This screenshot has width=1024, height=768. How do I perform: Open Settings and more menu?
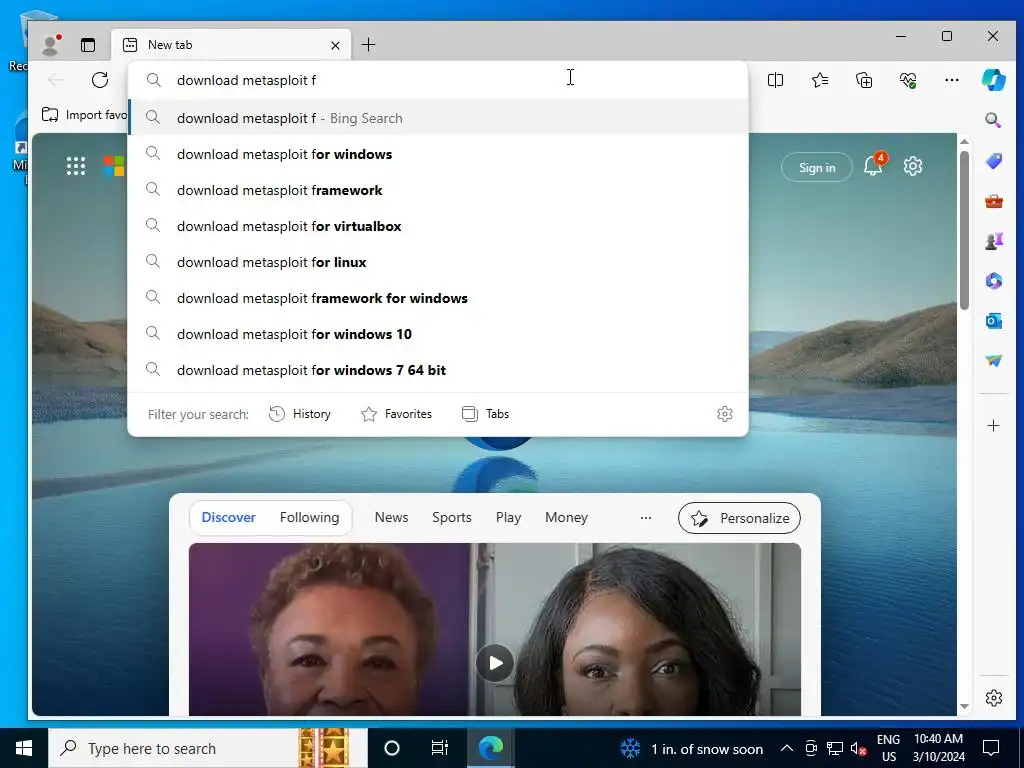[952, 80]
